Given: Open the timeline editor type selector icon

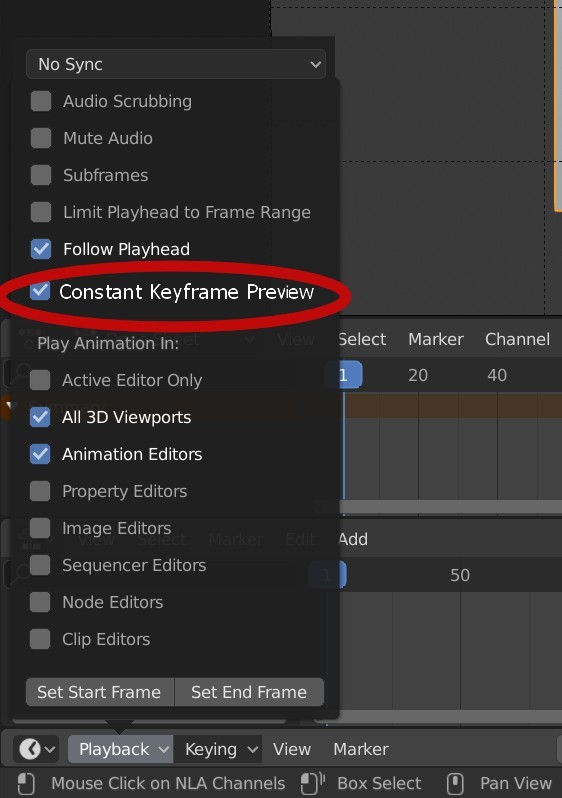Looking at the screenshot, I should (x=36, y=749).
